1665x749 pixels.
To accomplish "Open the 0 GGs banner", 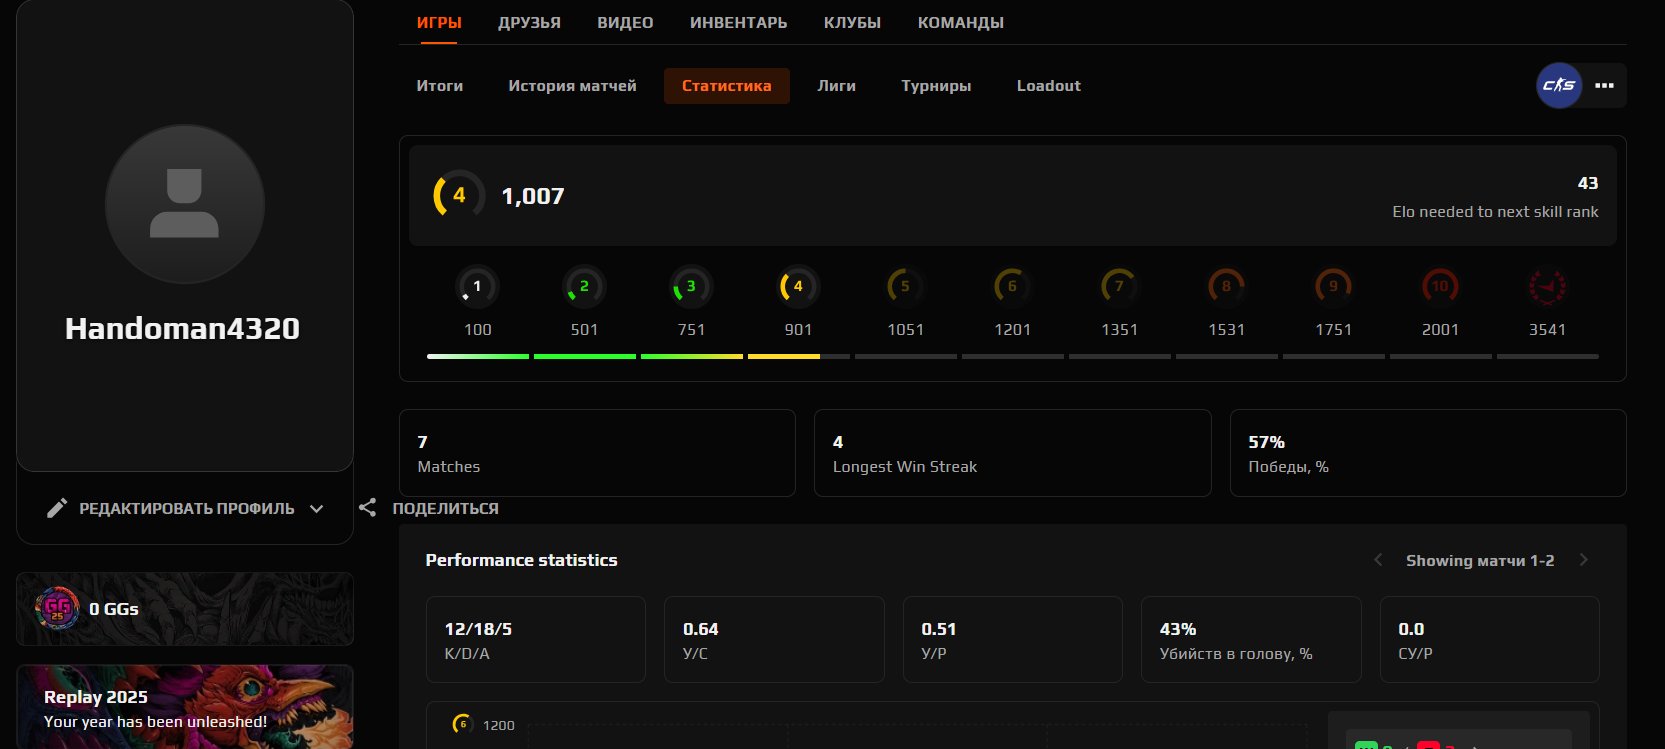I will [x=185, y=609].
